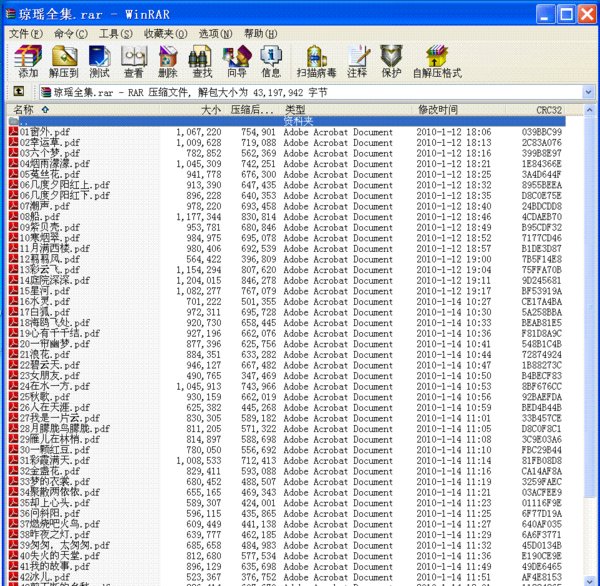
Task: Sort by 修改时间 column header
Action: [x=460, y=110]
